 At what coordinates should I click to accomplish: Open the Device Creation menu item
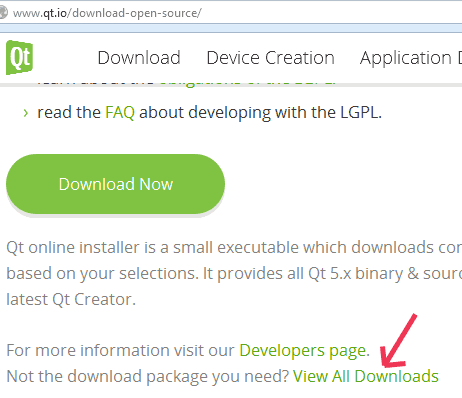click(x=270, y=58)
